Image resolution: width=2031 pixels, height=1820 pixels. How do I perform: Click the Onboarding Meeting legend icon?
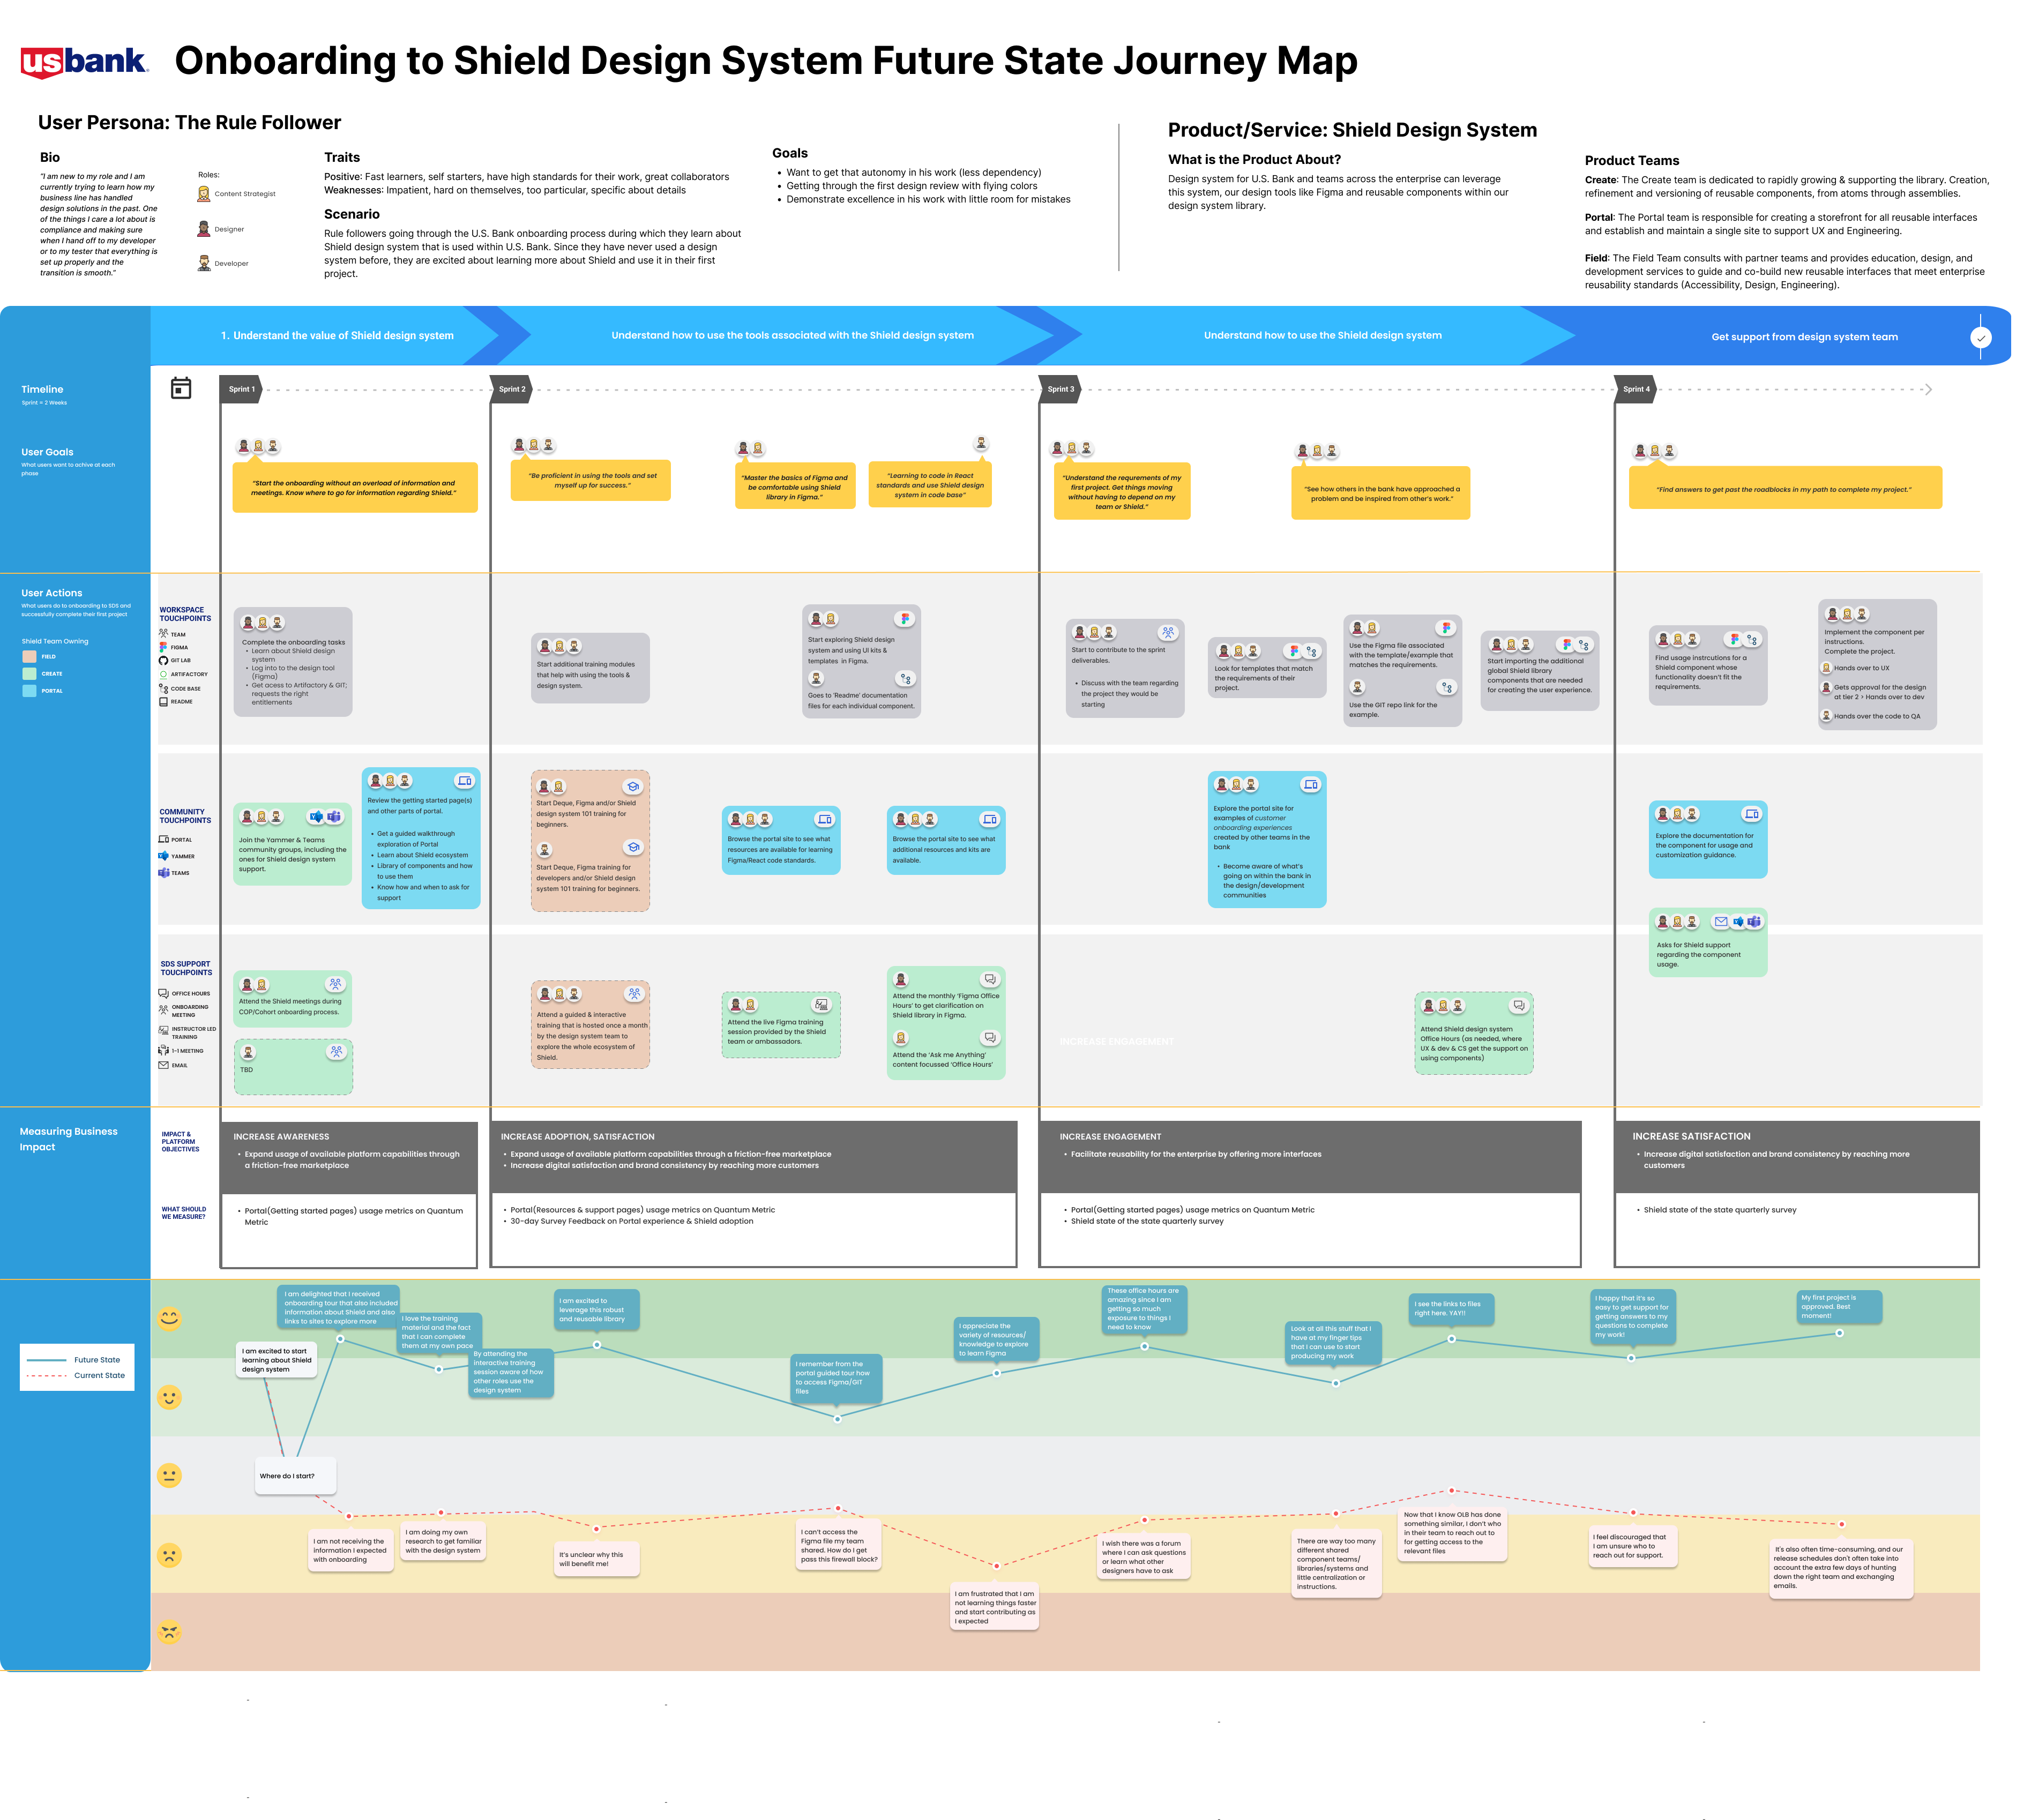163,1010
